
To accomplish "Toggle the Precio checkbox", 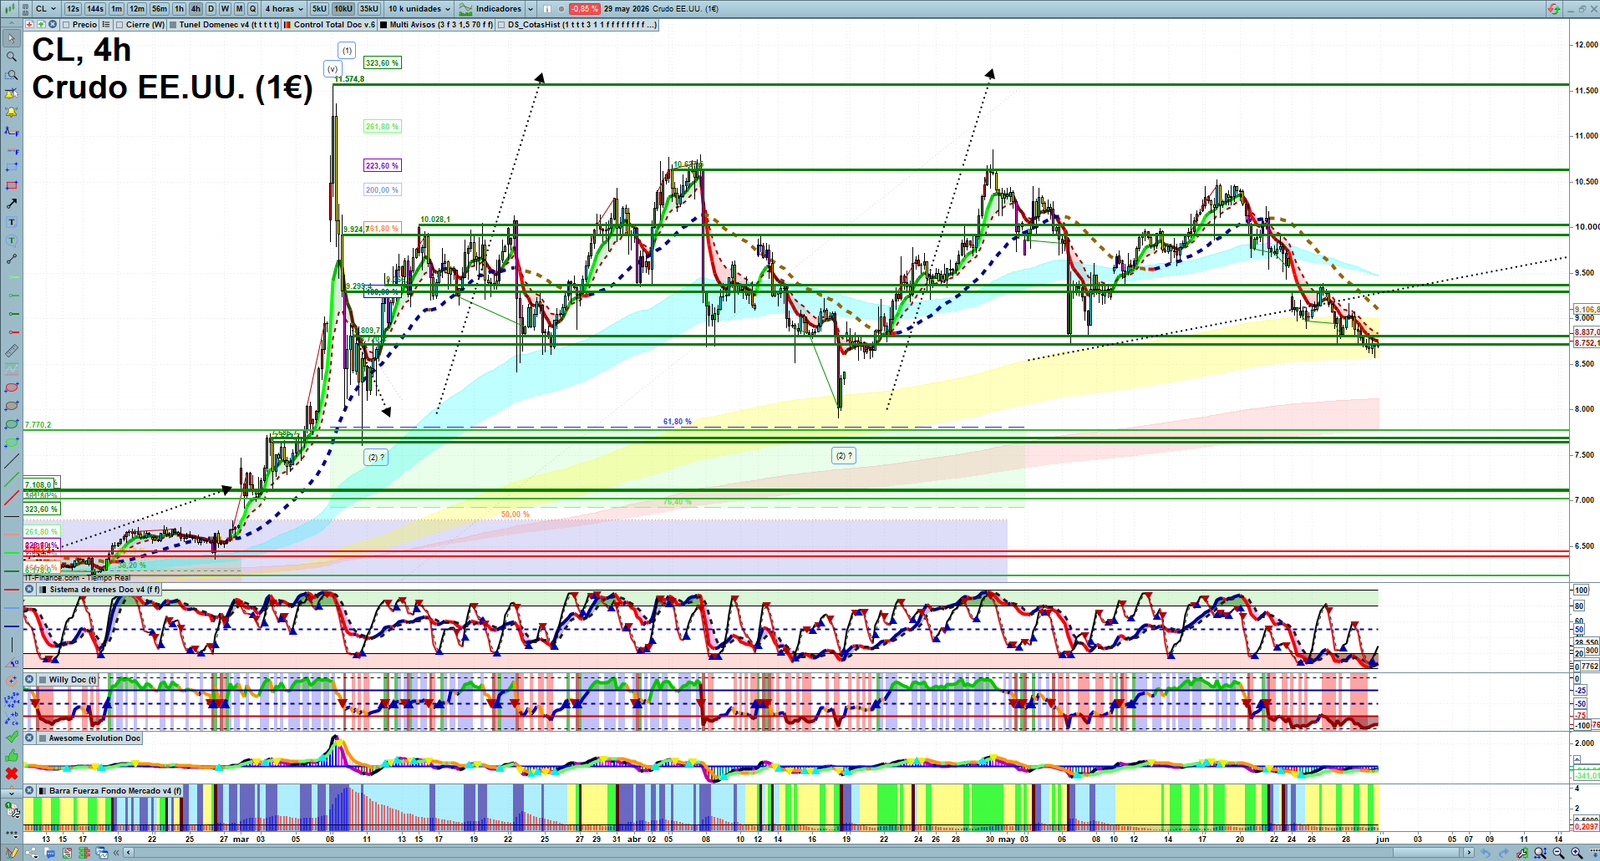I will tap(66, 24).
